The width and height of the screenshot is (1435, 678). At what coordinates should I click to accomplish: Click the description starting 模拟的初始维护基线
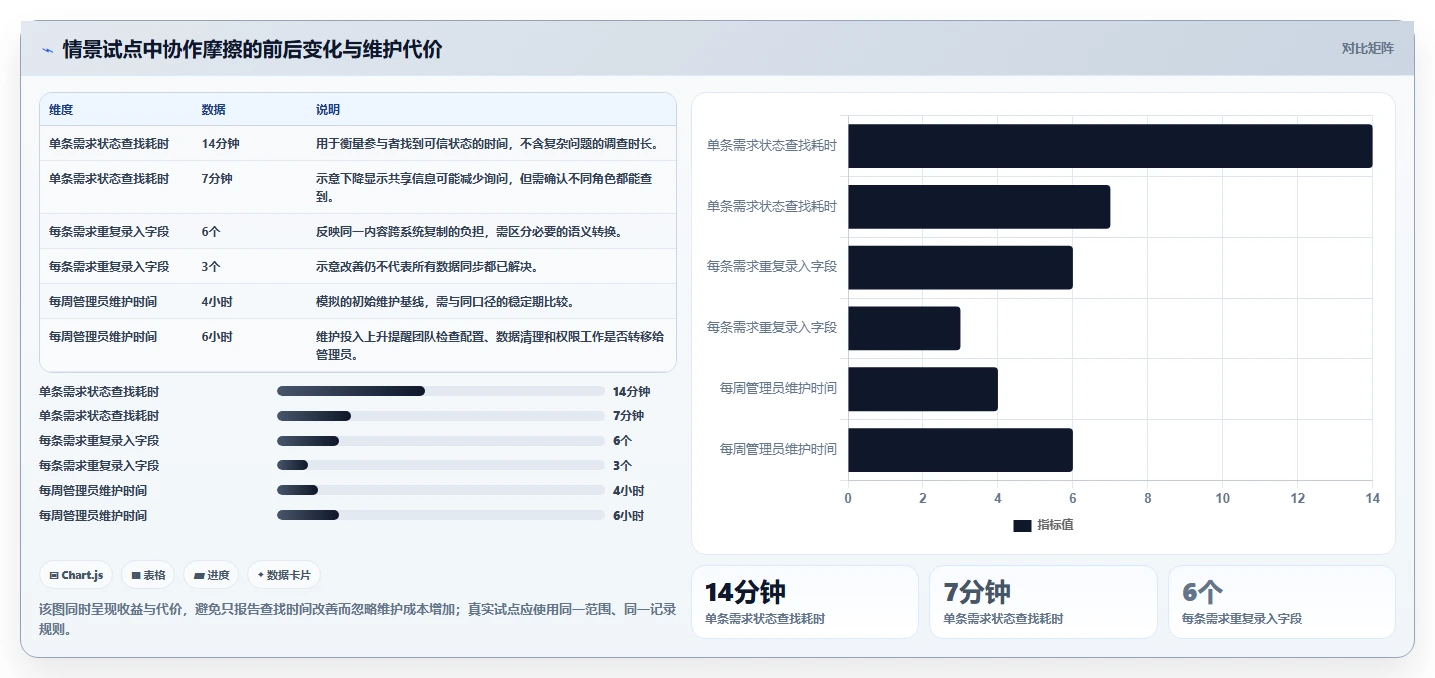pyautogui.click(x=445, y=302)
